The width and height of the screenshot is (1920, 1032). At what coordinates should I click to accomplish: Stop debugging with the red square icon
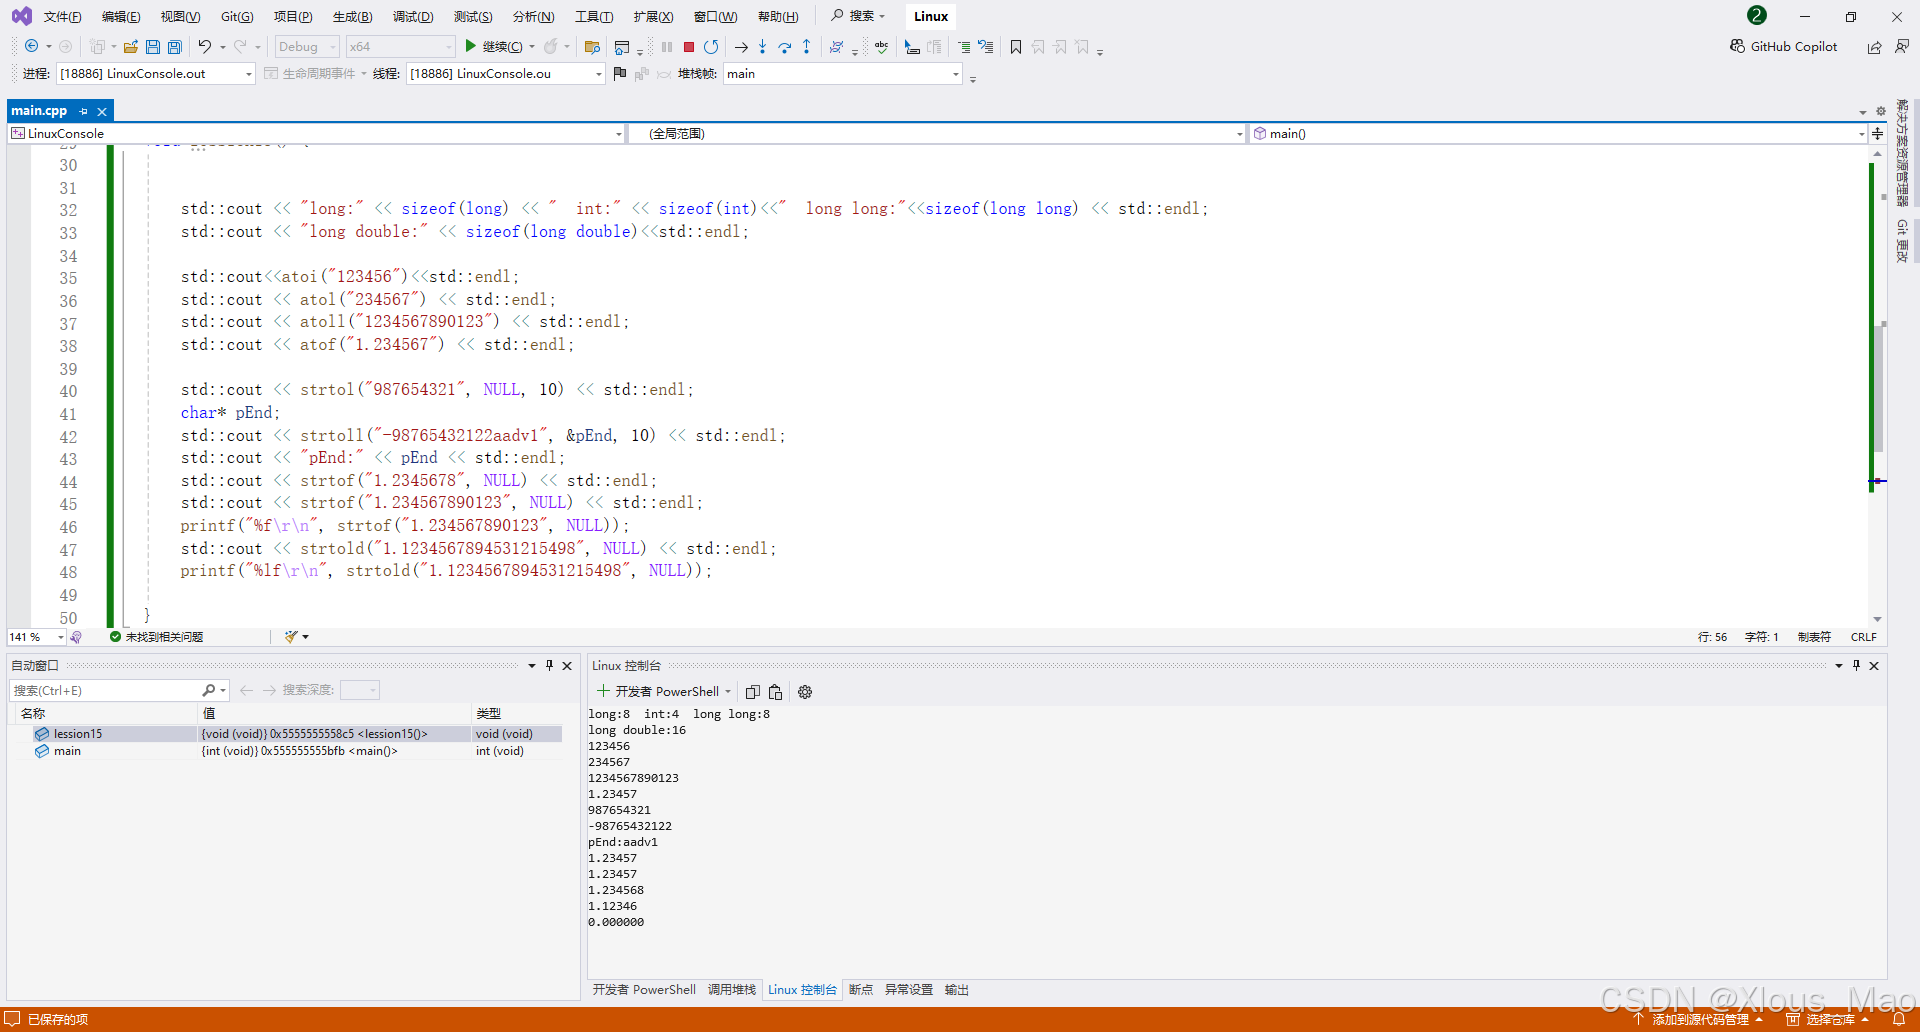[689, 47]
